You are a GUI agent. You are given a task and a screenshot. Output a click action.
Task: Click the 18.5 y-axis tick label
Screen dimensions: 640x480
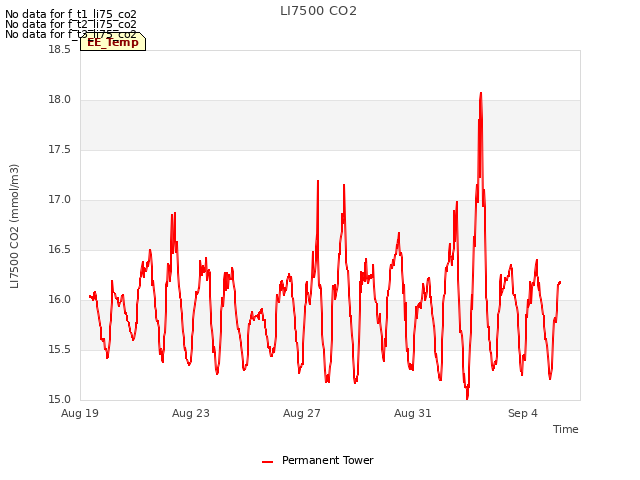60,50
